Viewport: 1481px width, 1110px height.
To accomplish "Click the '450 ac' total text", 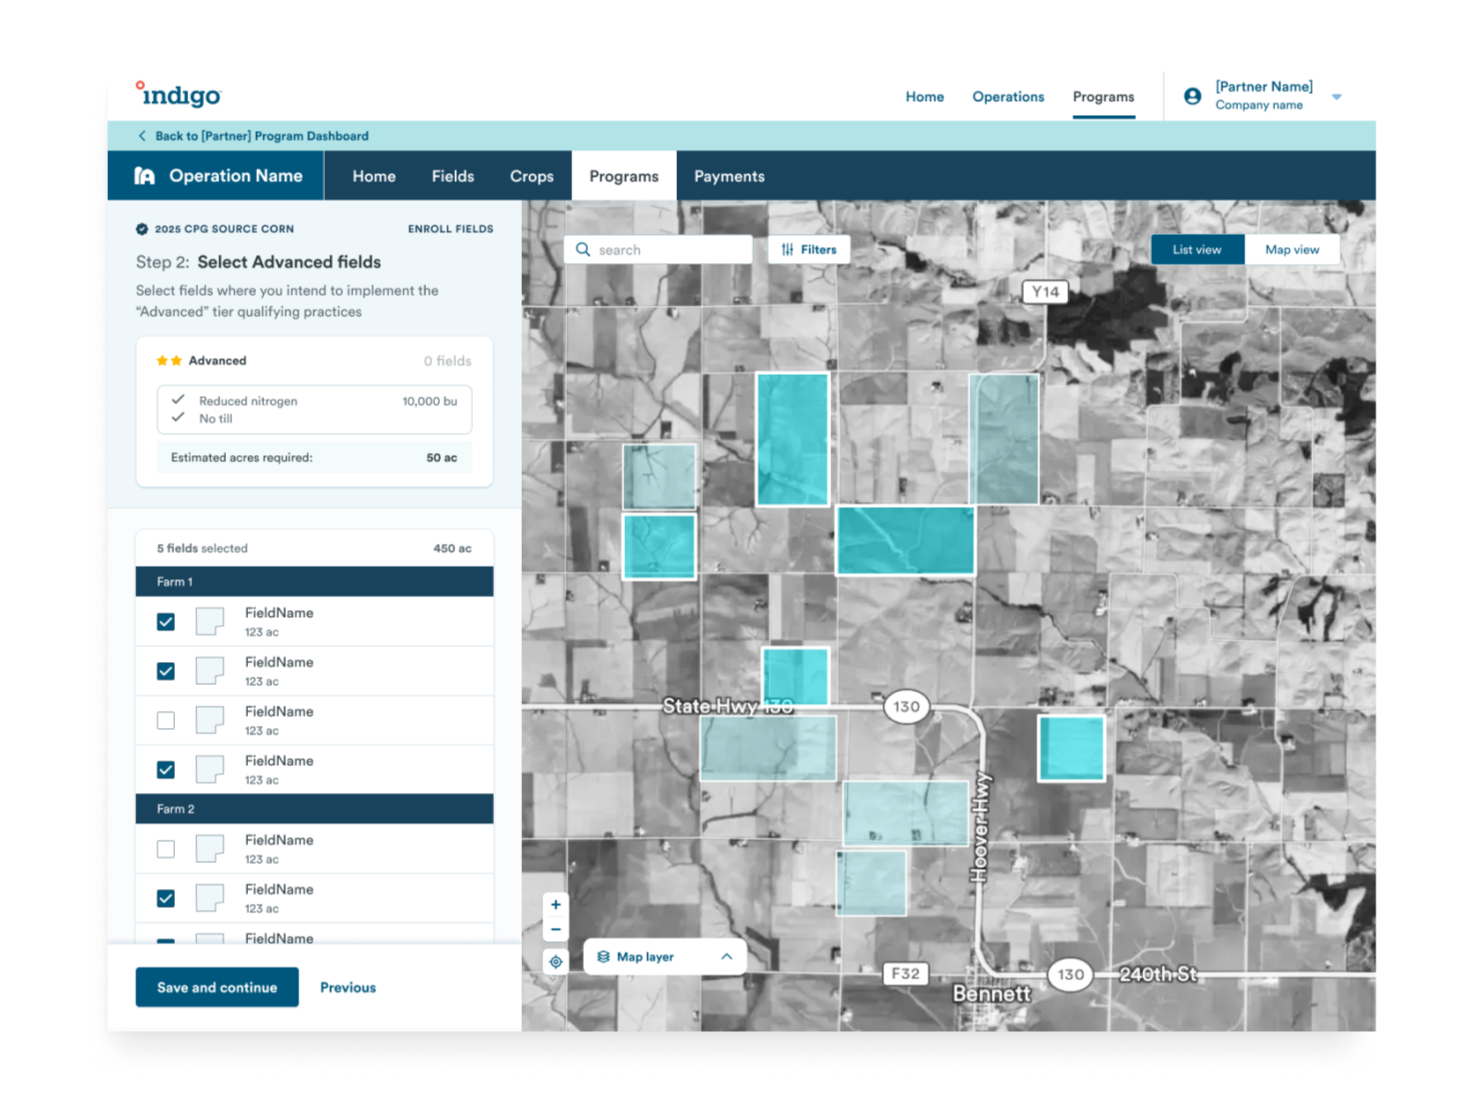I will coord(452,548).
